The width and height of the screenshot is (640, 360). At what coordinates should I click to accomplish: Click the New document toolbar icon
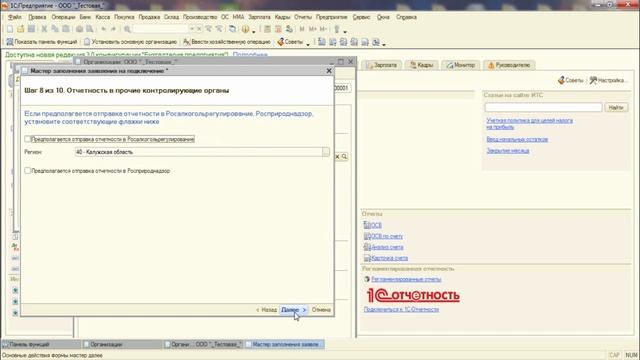(x=10, y=29)
